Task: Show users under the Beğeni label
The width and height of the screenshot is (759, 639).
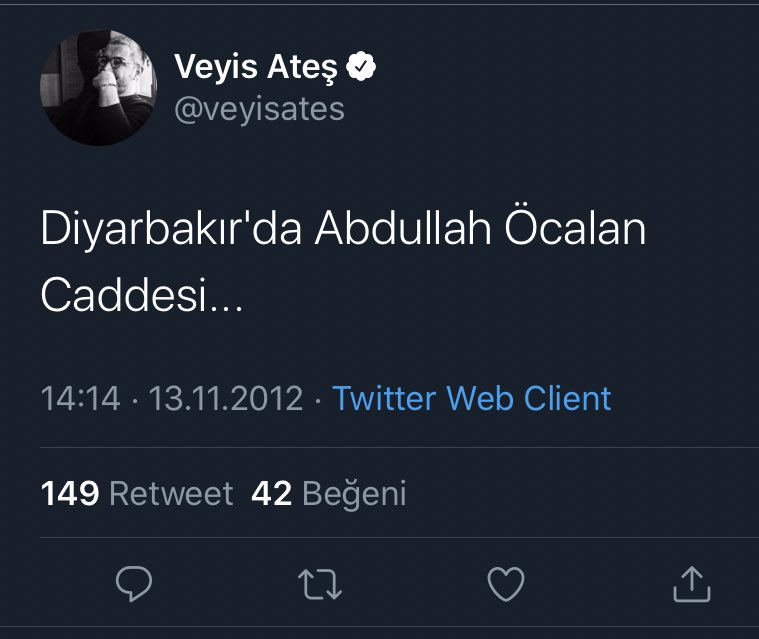Action: pyautogui.click(x=354, y=493)
